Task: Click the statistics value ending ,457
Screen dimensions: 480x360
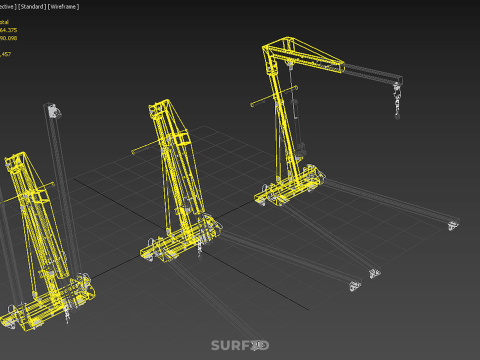Action: pyautogui.click(x=5, y=54)
